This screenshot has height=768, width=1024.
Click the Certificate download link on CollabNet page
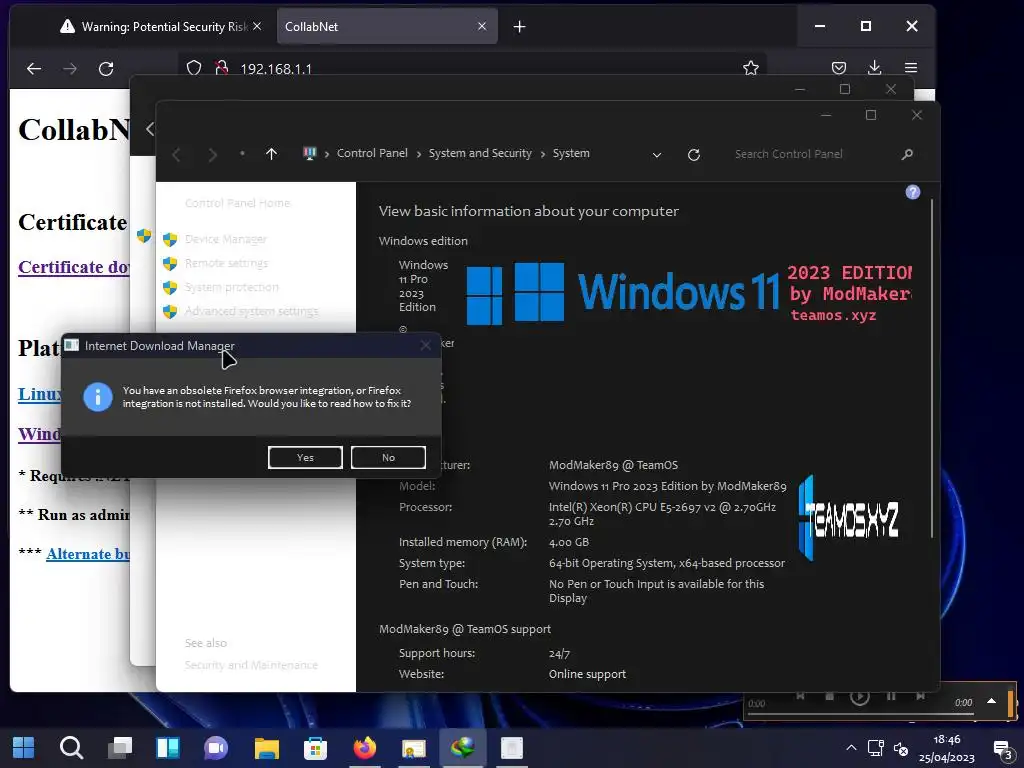(x=74, y=267)
